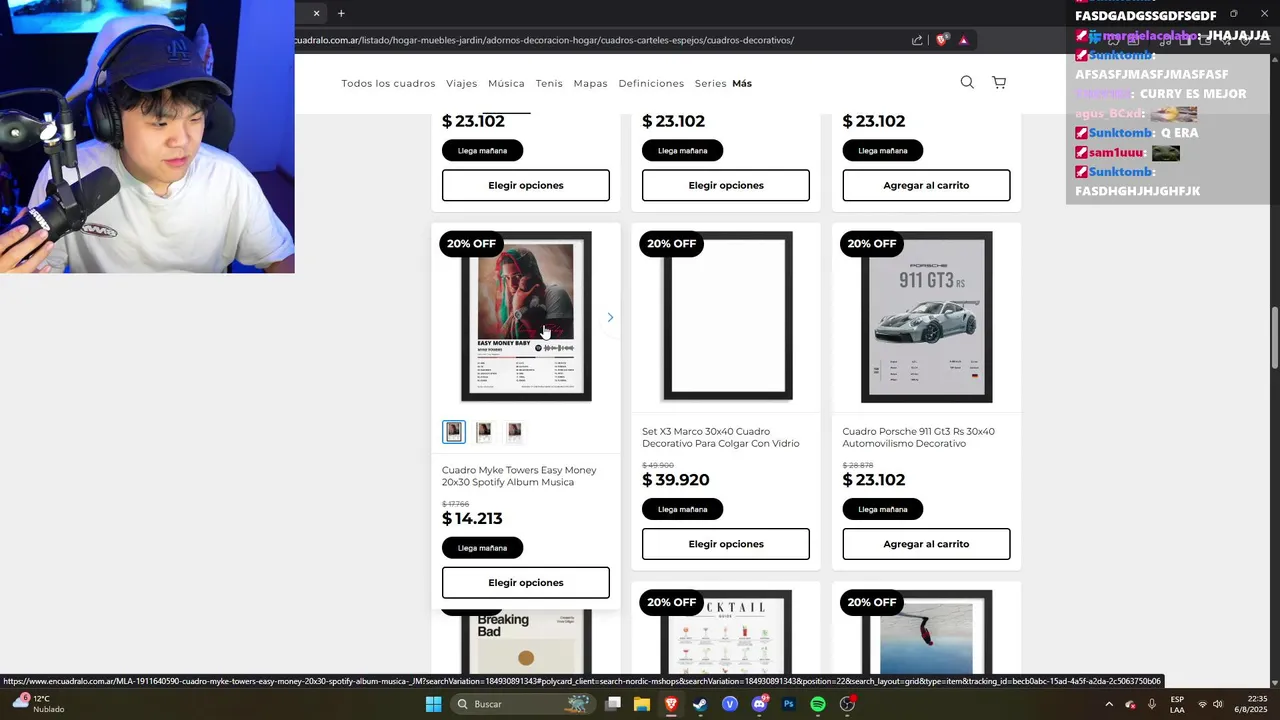
Task: Open Viajes category
Action: point(462,83)
